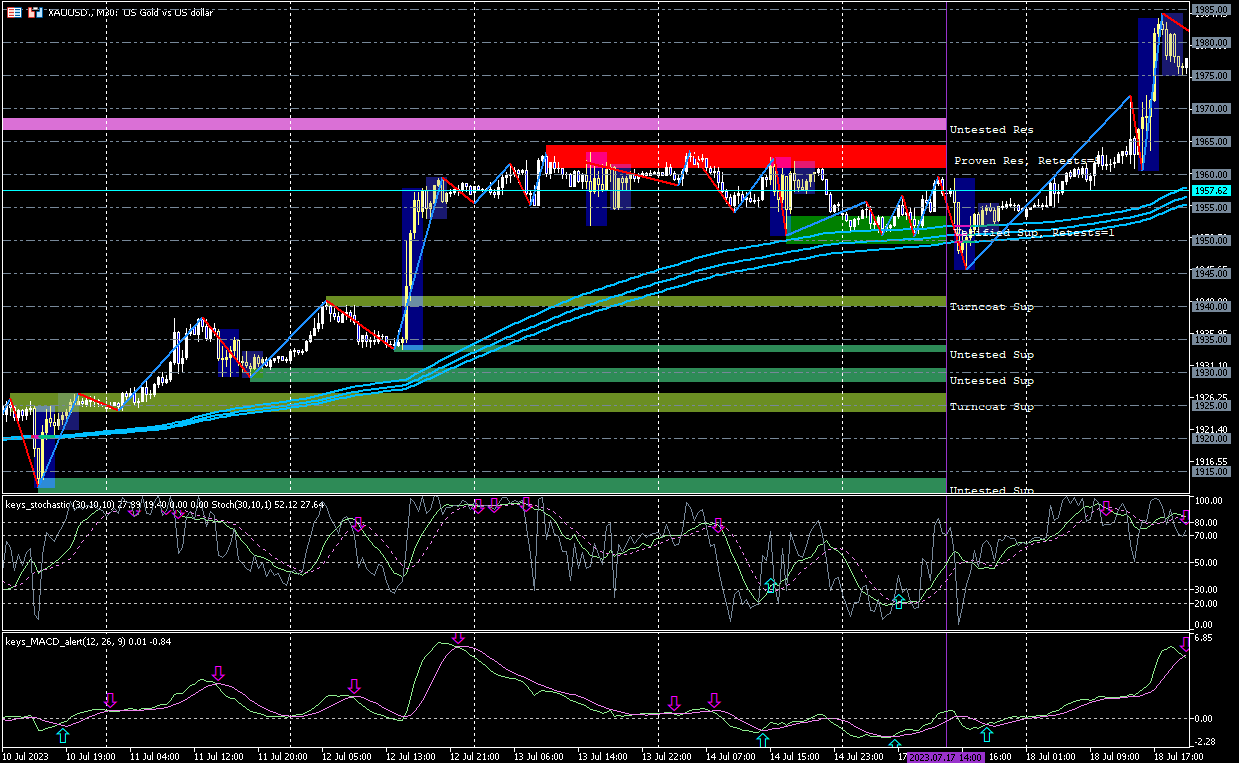Click the 'Untested Res' zone label
This screenshot has width=1239, height=763.
[991, 130]
